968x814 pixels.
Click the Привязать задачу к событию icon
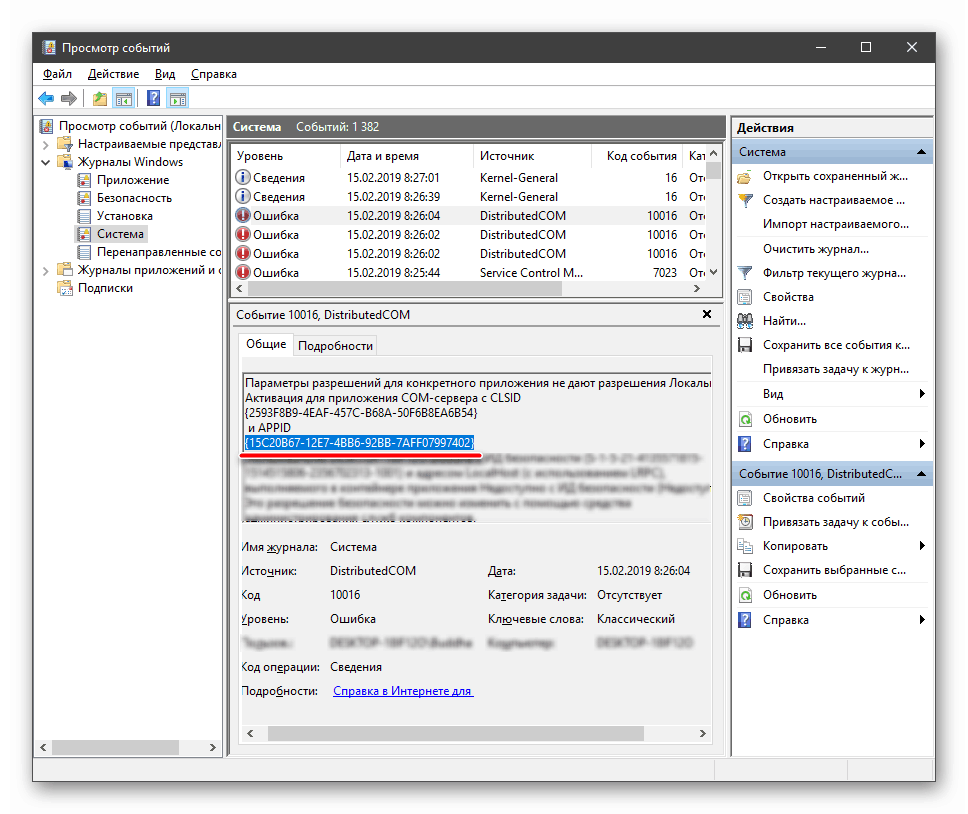click(x=745, y=522)
